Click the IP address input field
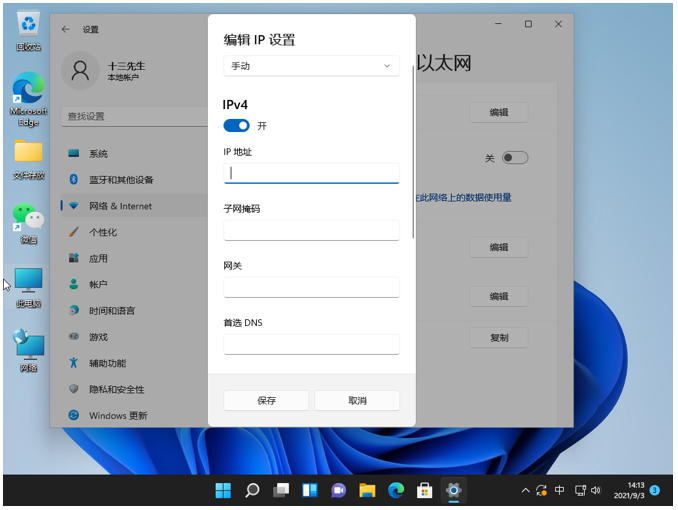Viewport: 678px width, 510px height. pos(311,173)
